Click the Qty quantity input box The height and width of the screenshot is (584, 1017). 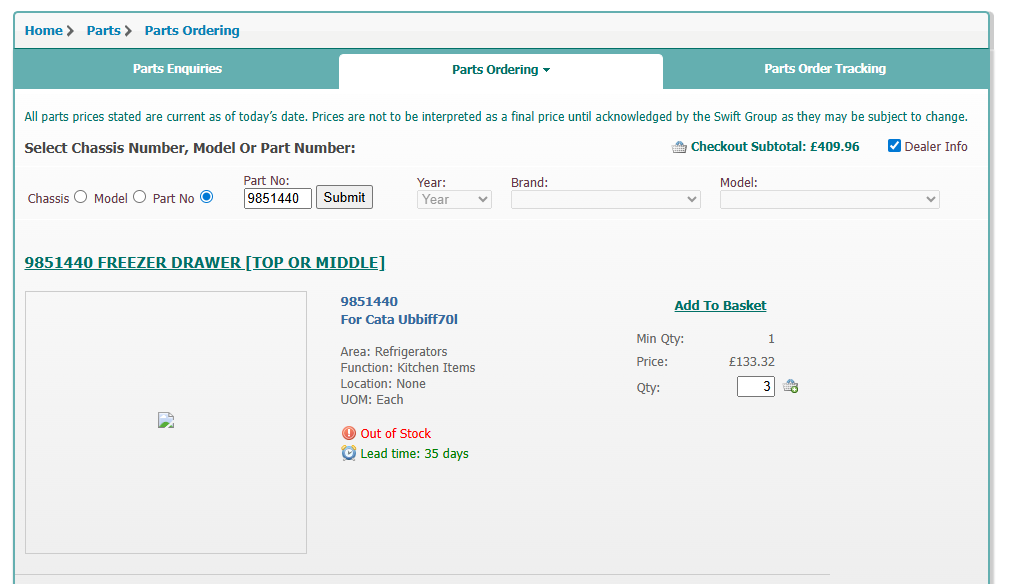(x=756, y=387)
